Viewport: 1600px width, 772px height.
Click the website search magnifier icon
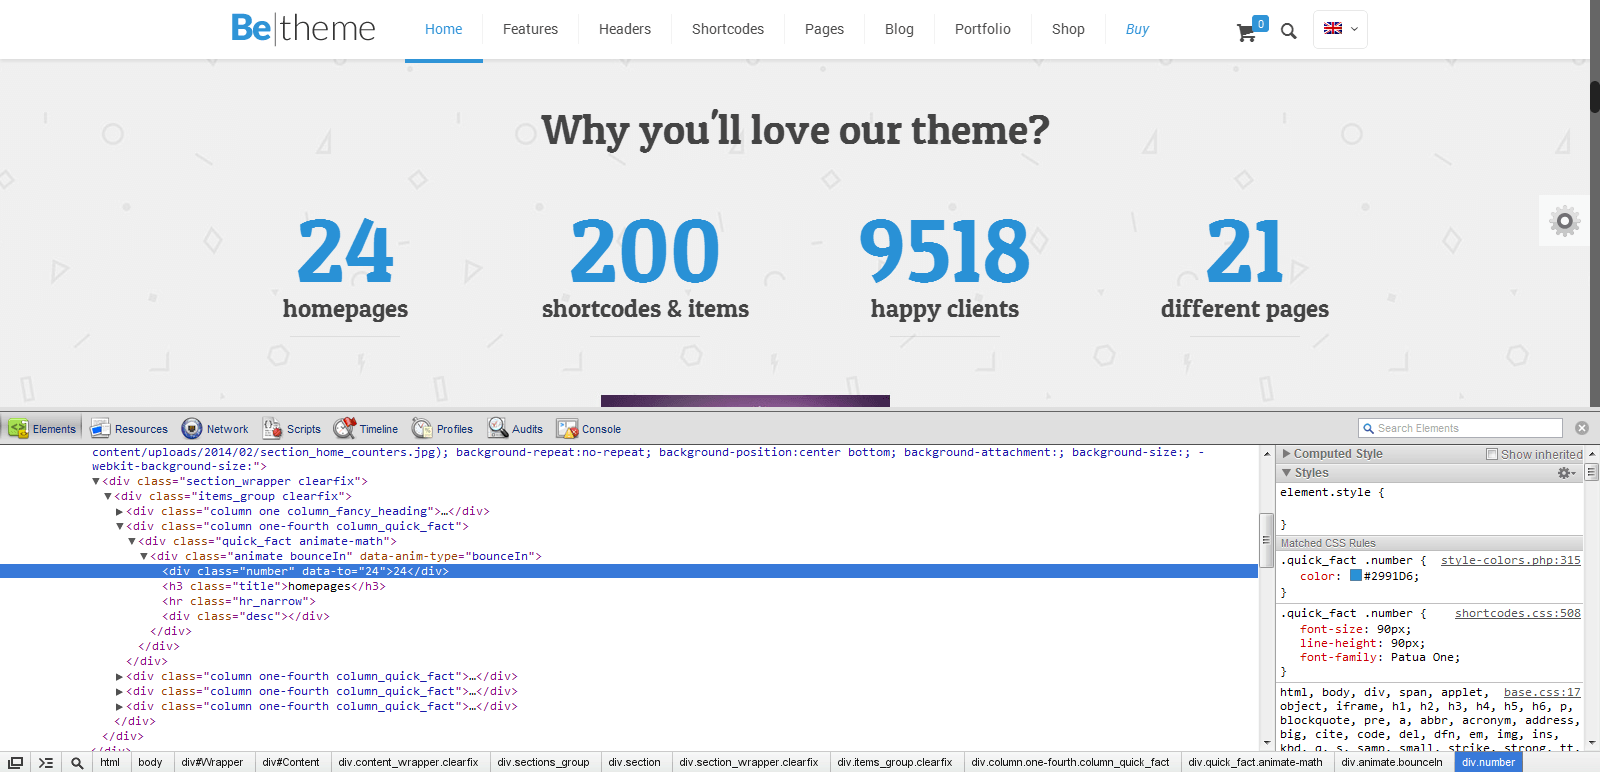click(1289, 31)
